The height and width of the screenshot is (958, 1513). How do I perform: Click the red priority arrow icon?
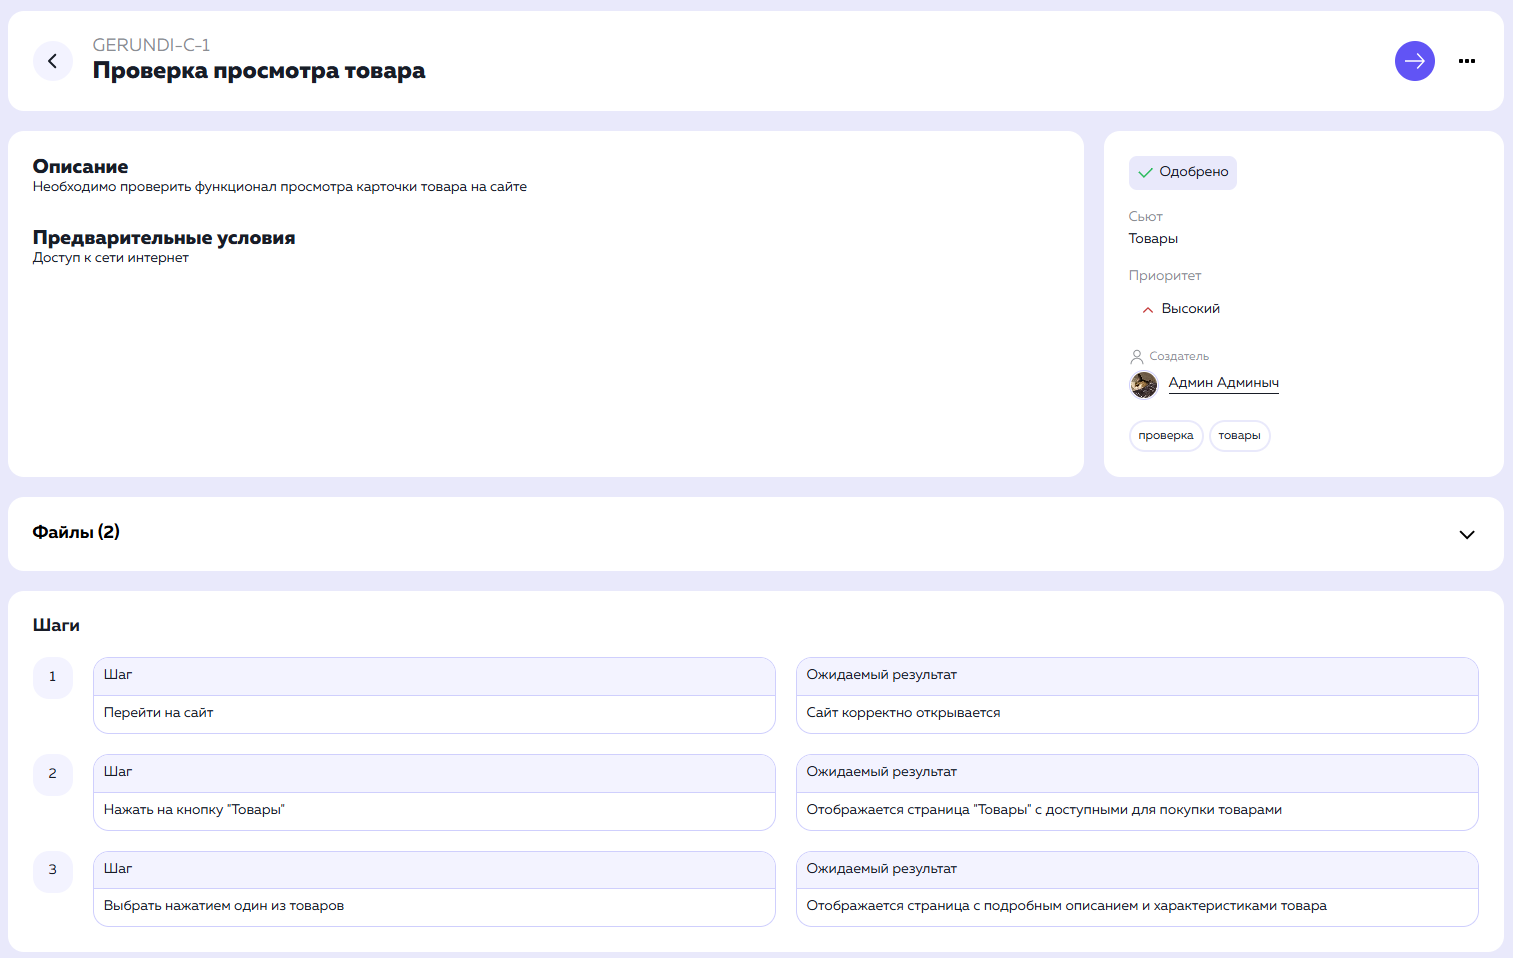[x=1147, y=310]
